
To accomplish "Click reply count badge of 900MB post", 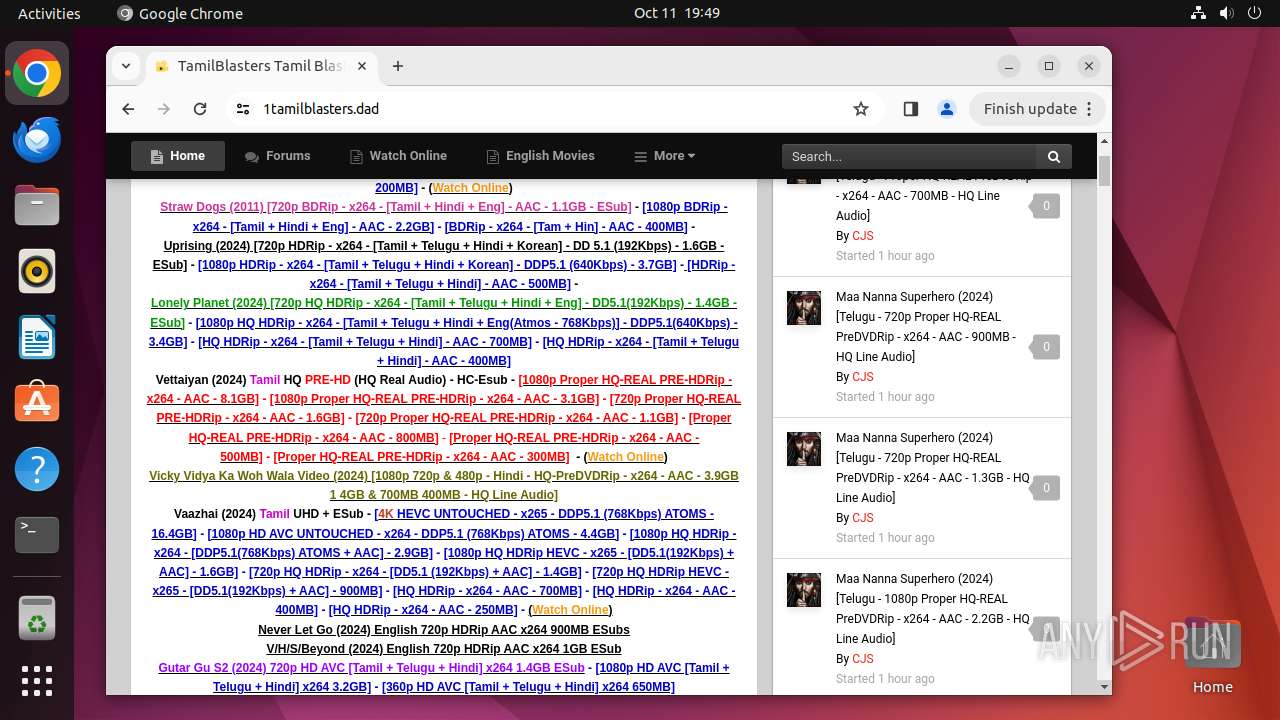I will point(1046,347).
